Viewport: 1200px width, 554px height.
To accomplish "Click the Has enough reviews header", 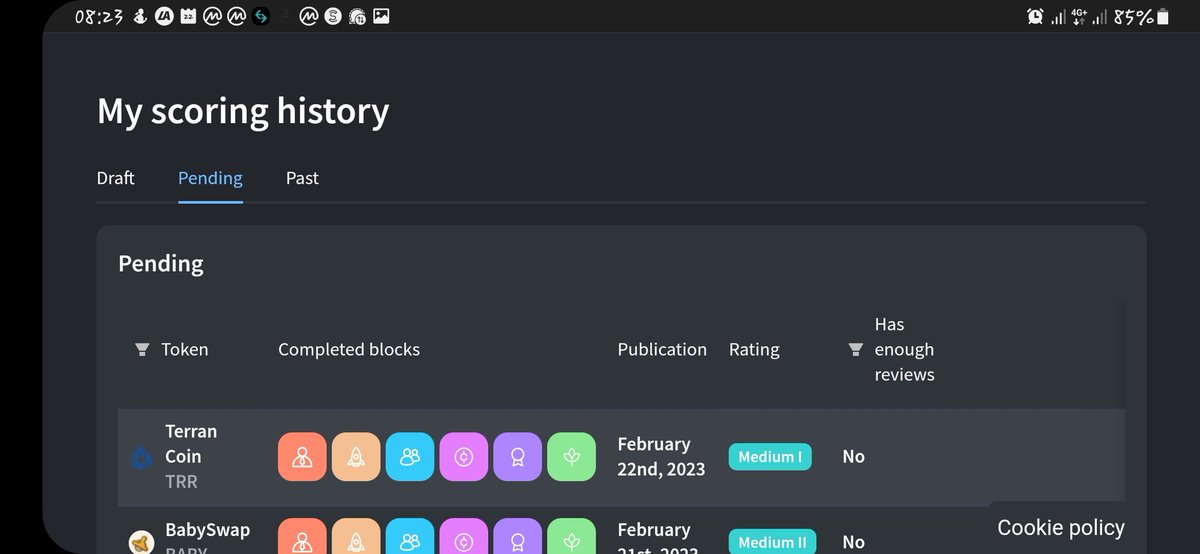I will coord(904,349).
